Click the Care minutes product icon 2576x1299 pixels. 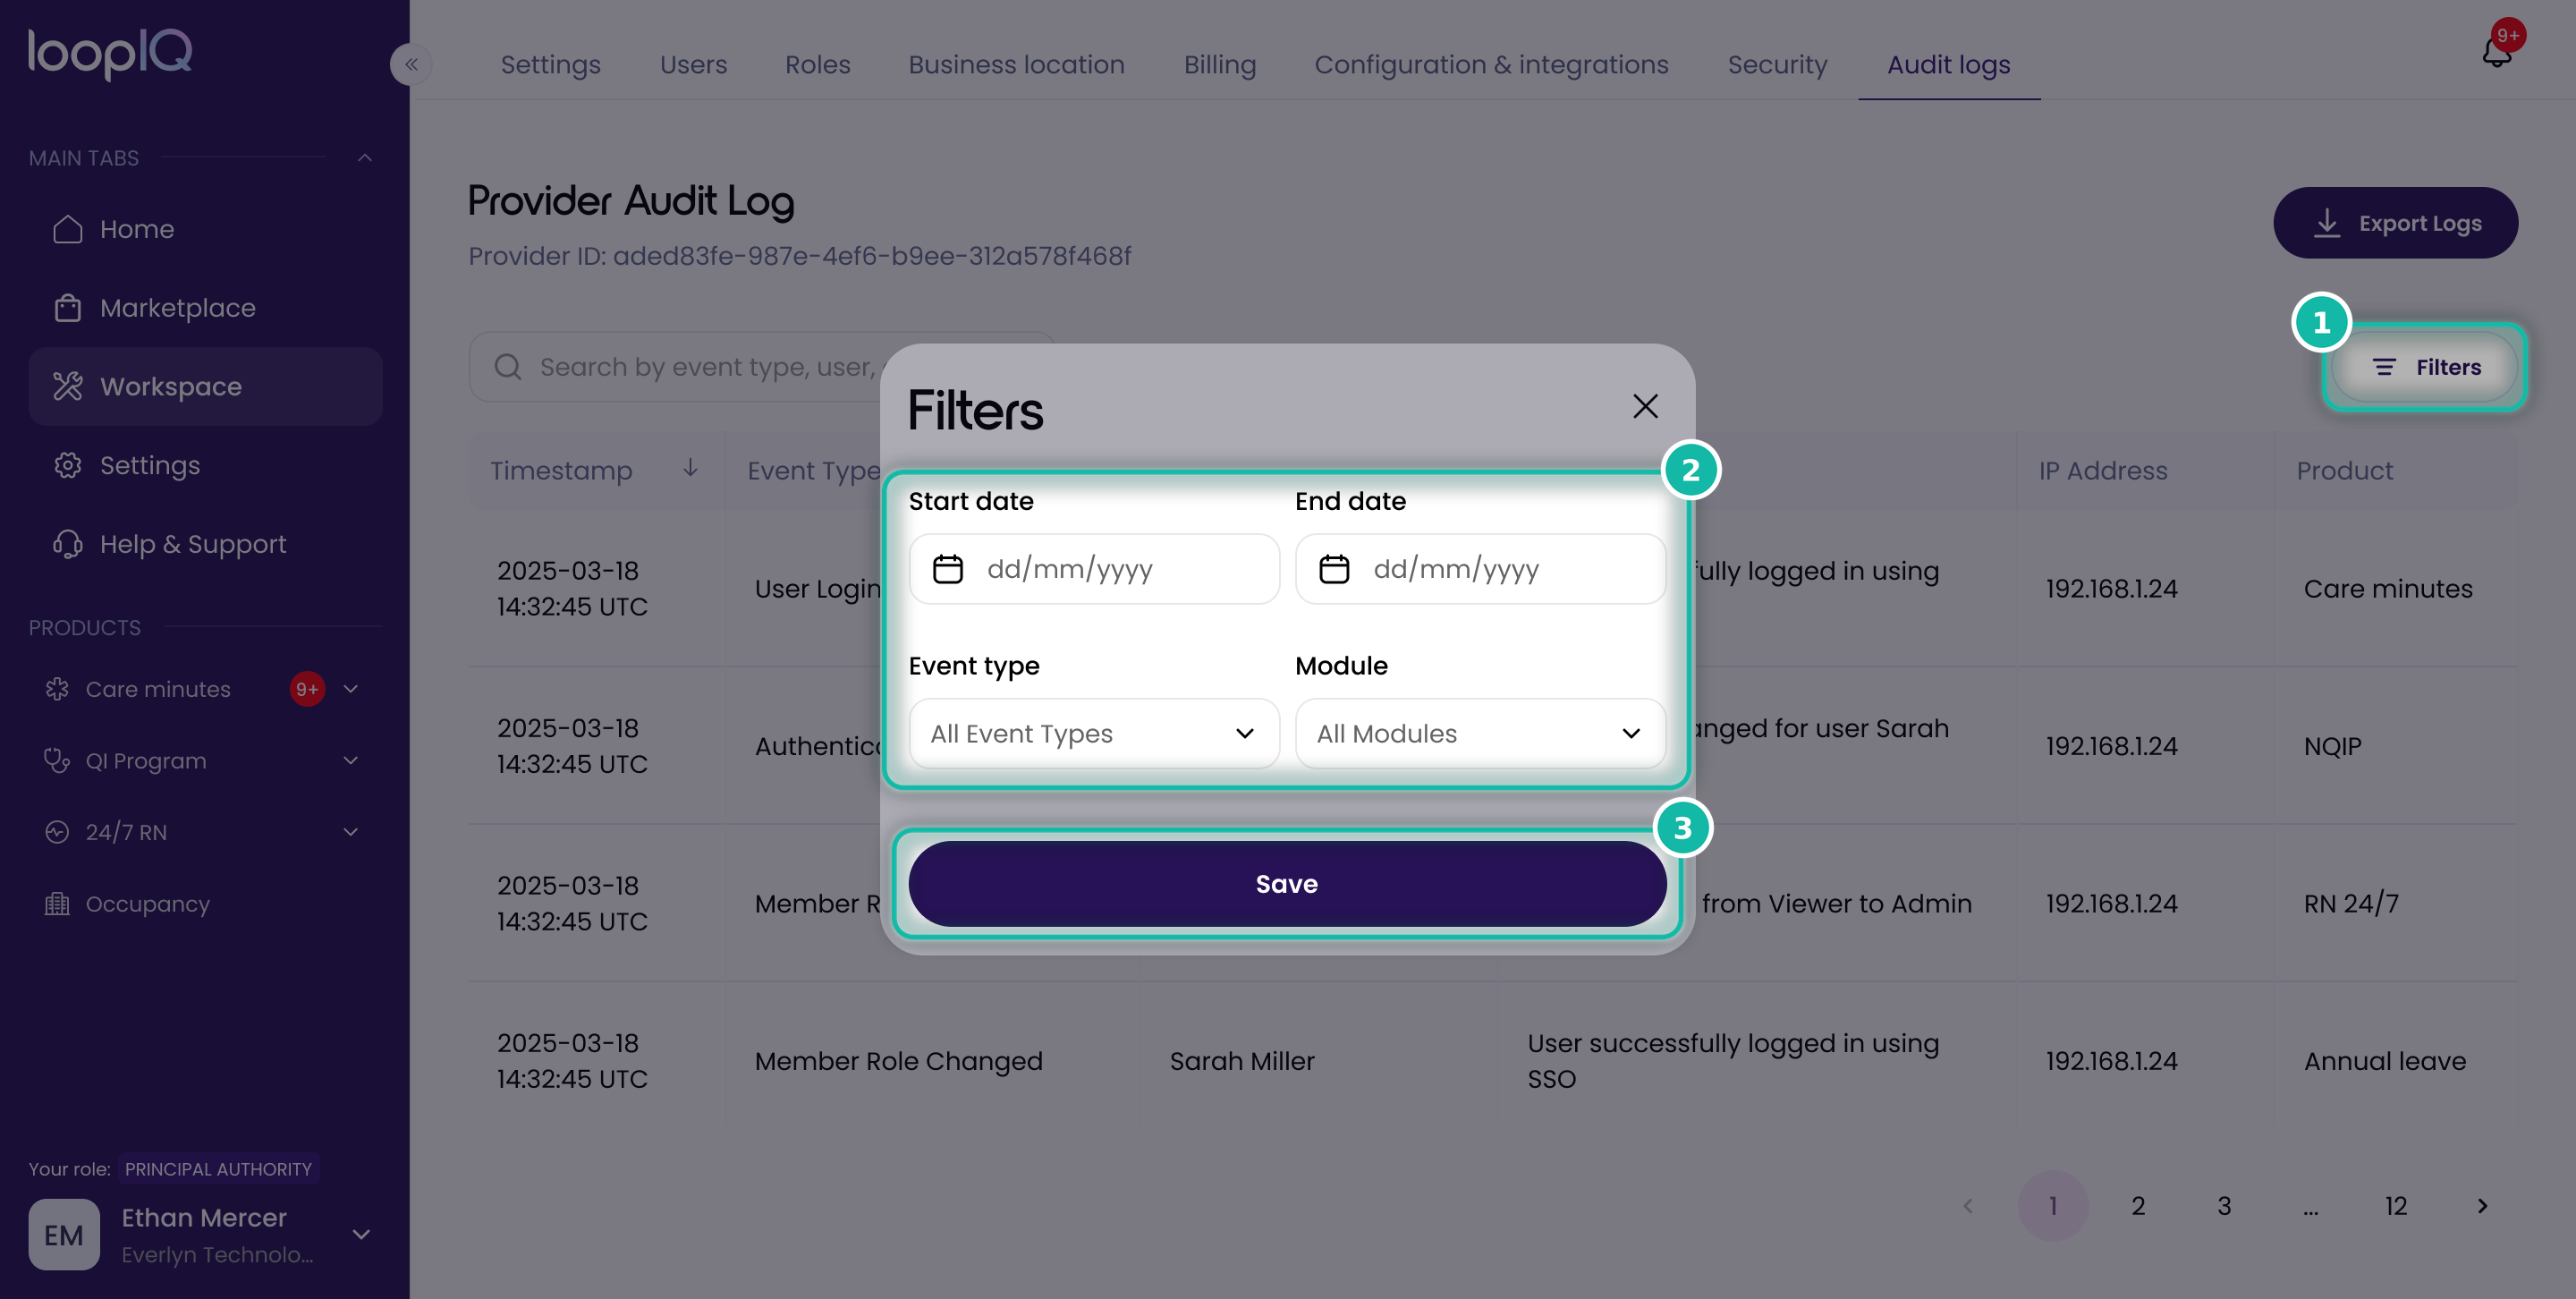pos(57,689)
